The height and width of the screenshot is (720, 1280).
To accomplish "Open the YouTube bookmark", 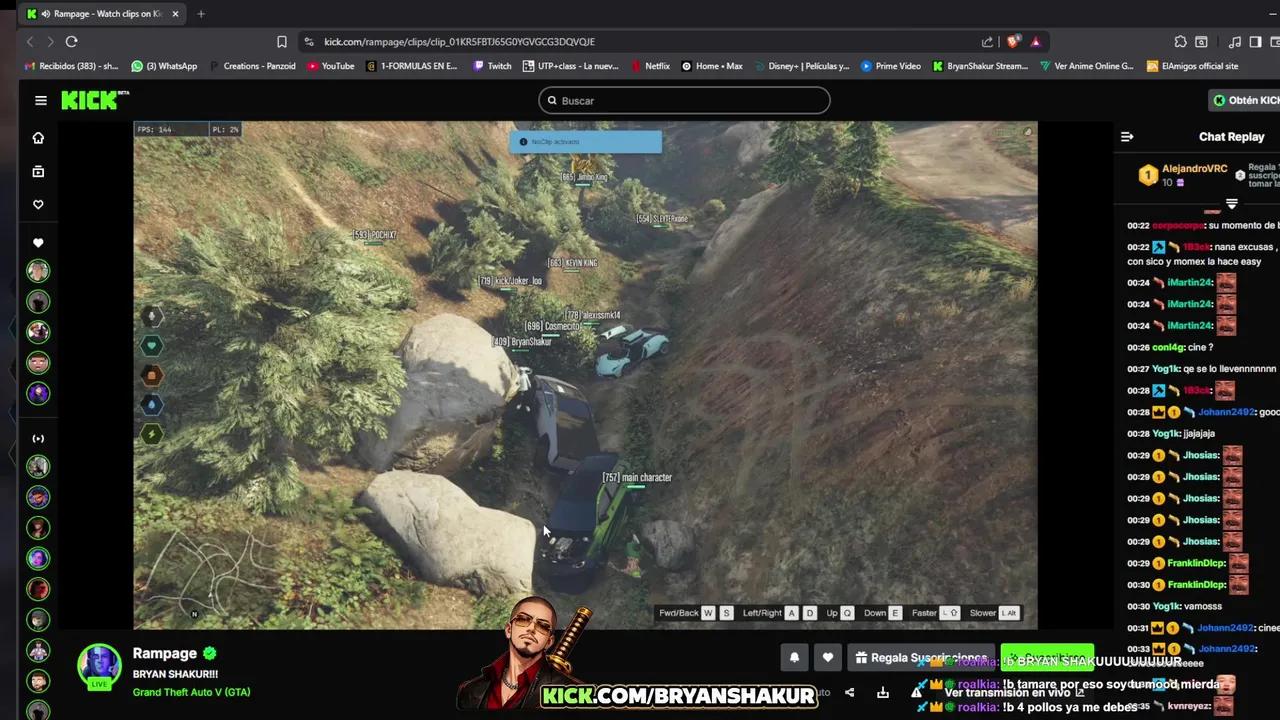I will pos(331,66).
